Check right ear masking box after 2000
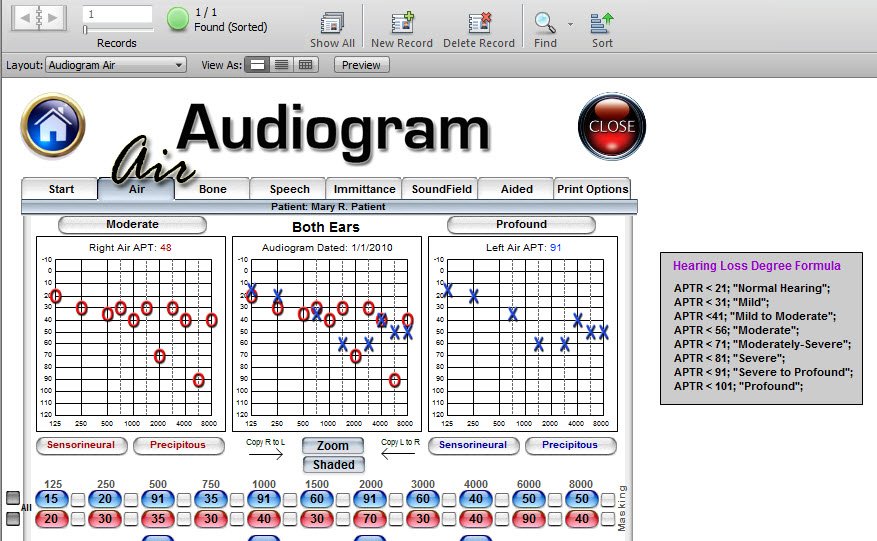The height and width of the screenshot is (541, 877). click(395, 519)
